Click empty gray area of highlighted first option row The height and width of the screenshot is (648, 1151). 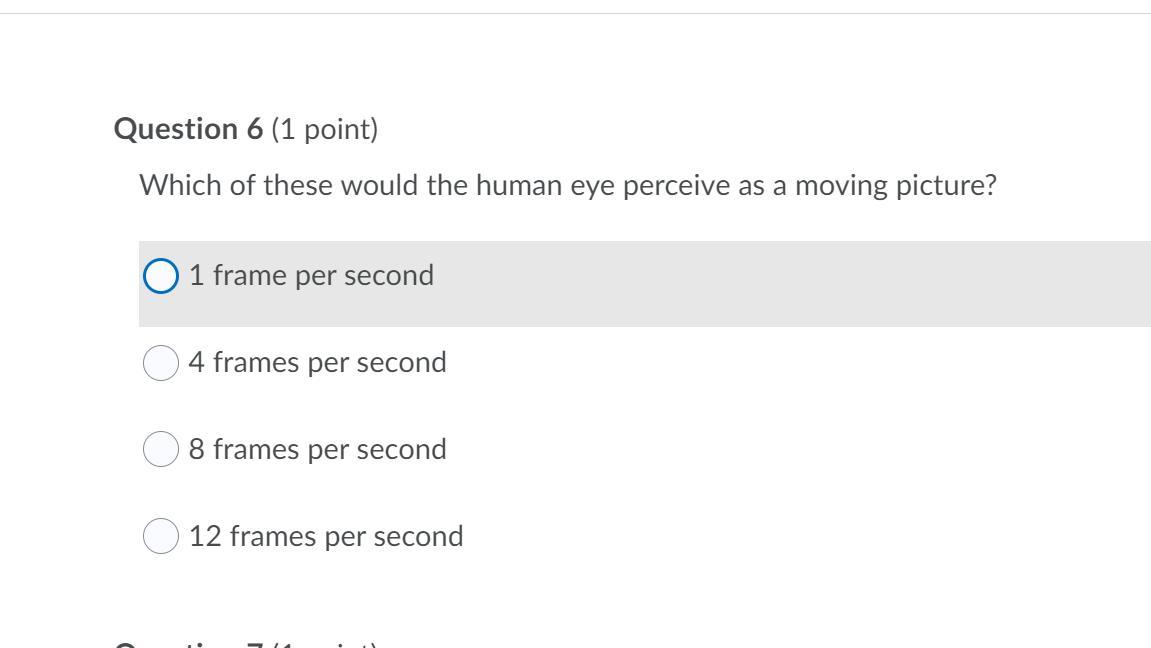click(x=800, y=283)
